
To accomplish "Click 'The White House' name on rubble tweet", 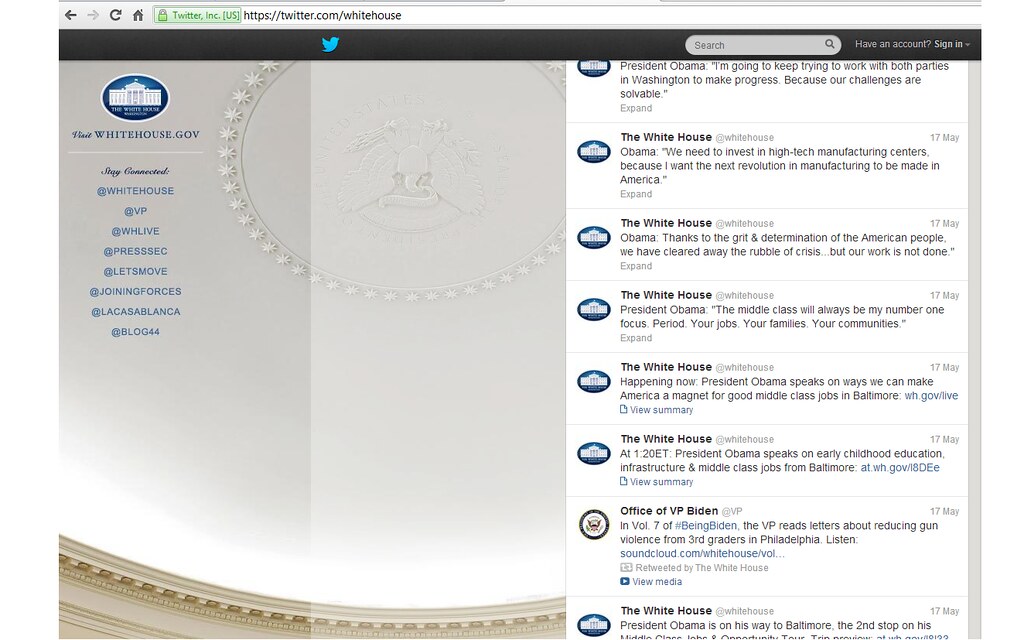I will click(666, 223).
